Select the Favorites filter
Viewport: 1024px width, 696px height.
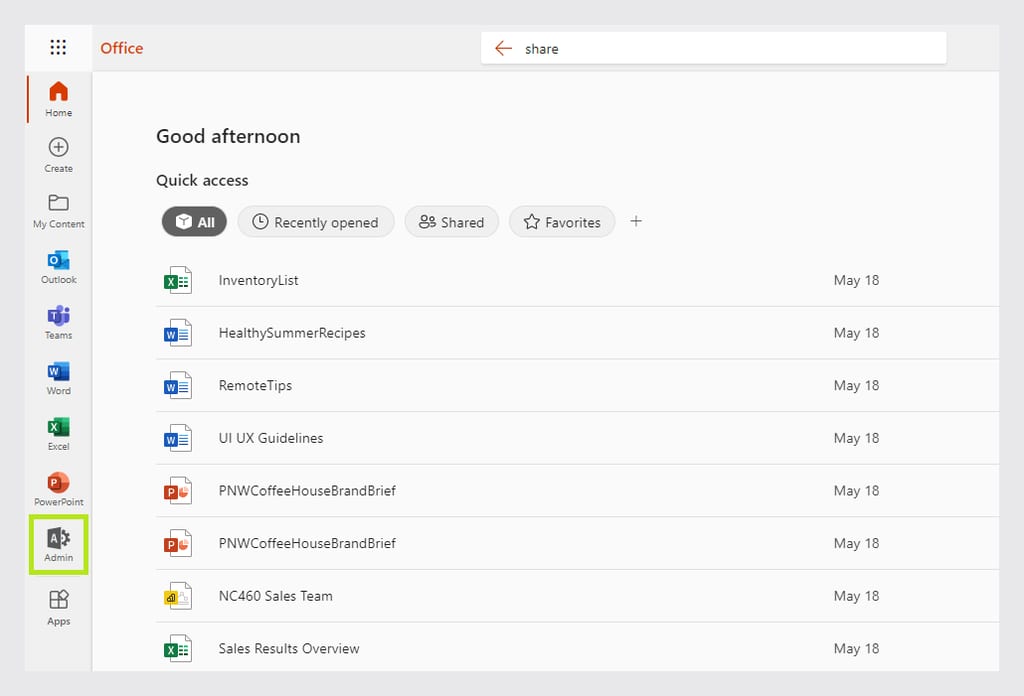point(562,222)
